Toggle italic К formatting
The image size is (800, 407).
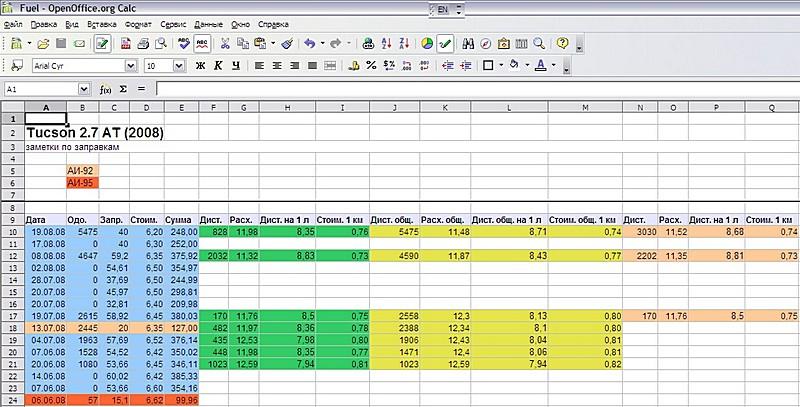tap(218, 66)
